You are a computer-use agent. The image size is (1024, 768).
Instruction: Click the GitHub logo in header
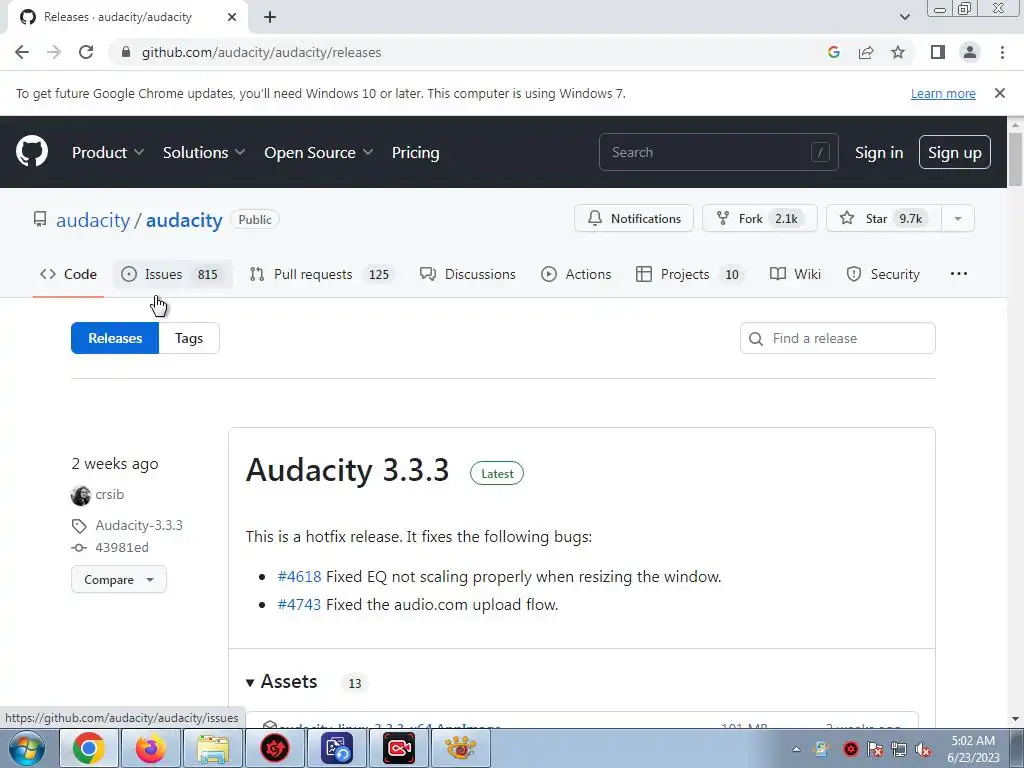pyautogui.click(x=32, y=152)
